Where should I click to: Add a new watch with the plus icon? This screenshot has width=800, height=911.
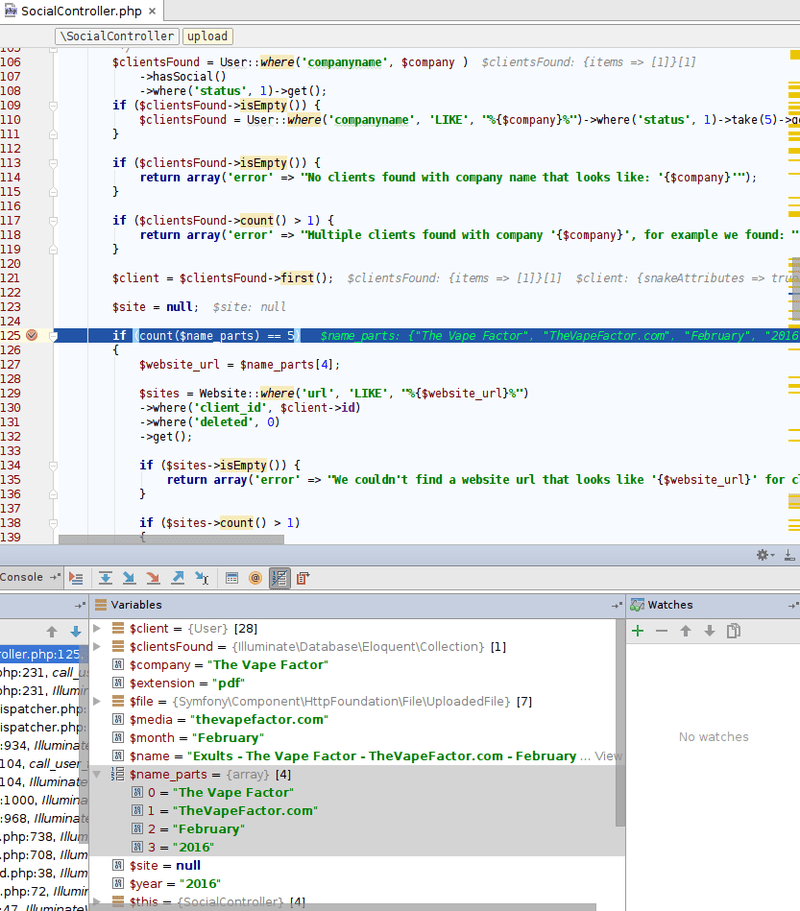coord(638,631)
